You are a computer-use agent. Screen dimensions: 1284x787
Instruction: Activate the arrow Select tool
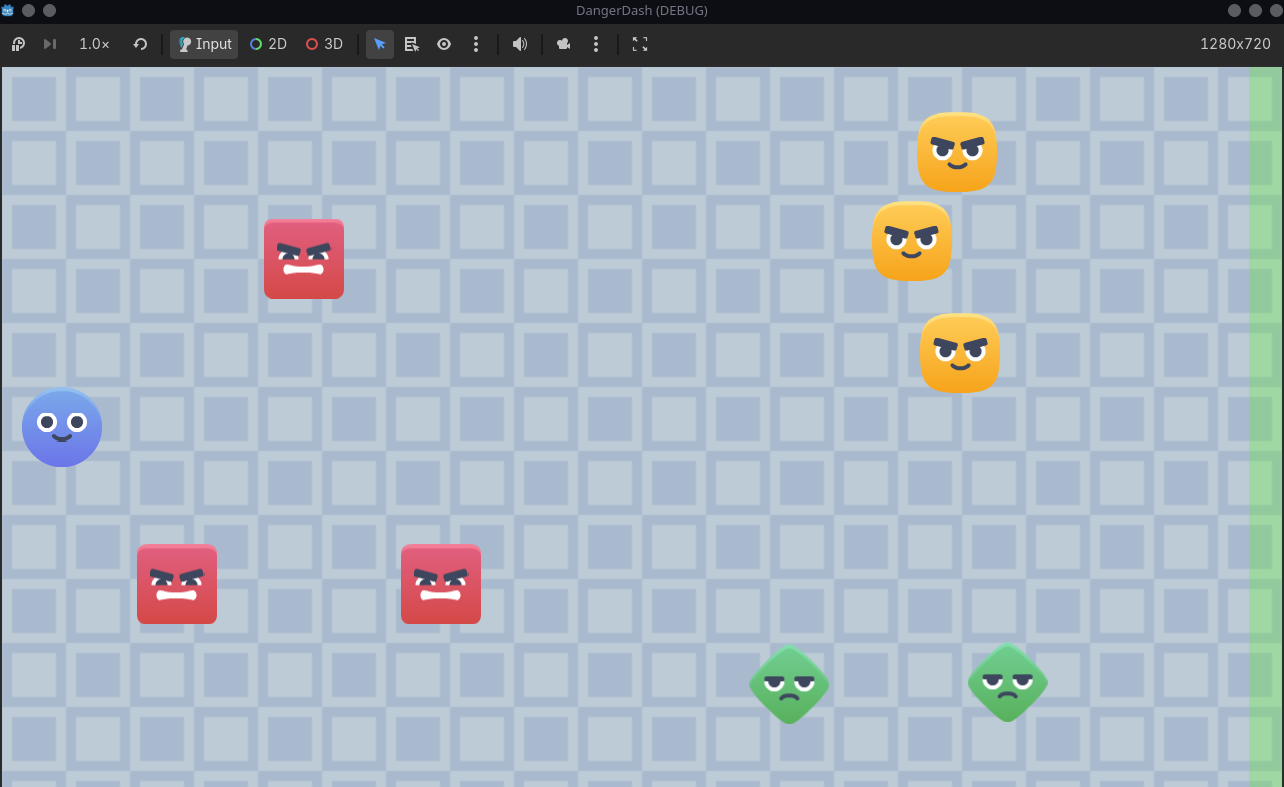coord(380,44)
